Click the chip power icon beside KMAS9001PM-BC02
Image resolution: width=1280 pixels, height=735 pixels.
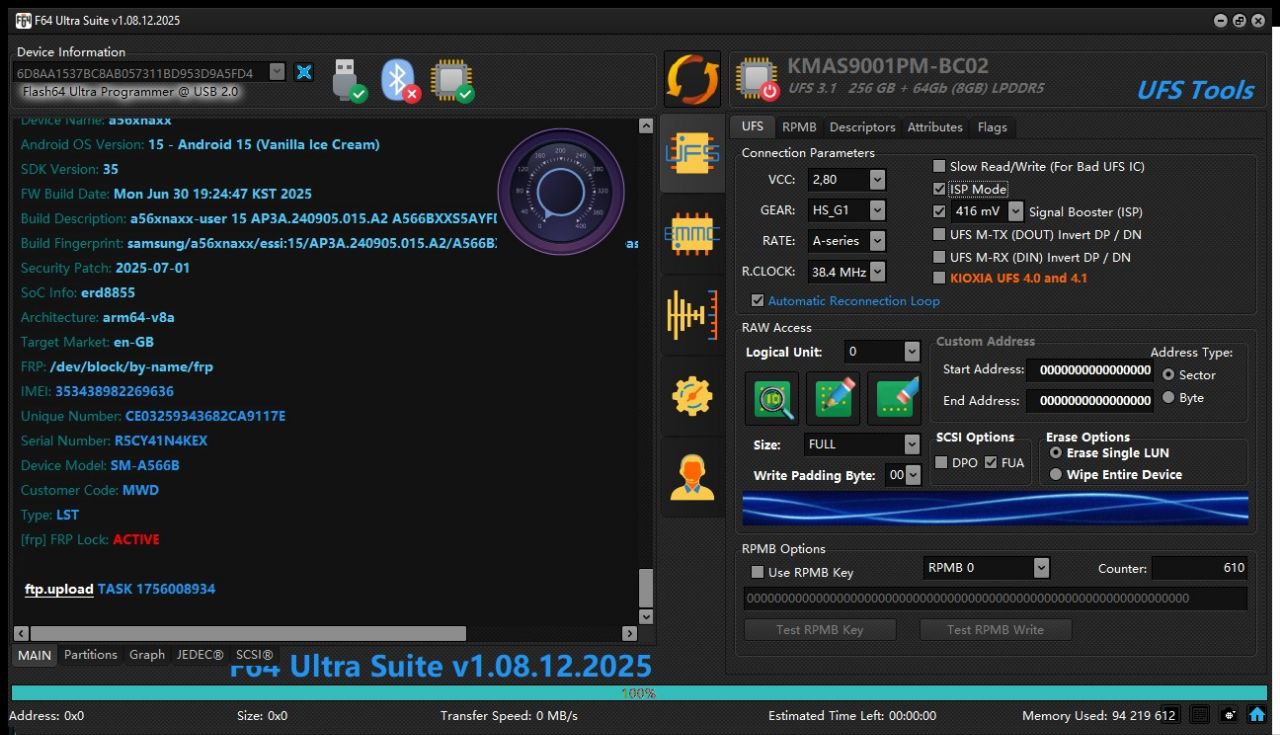(757, 80)
